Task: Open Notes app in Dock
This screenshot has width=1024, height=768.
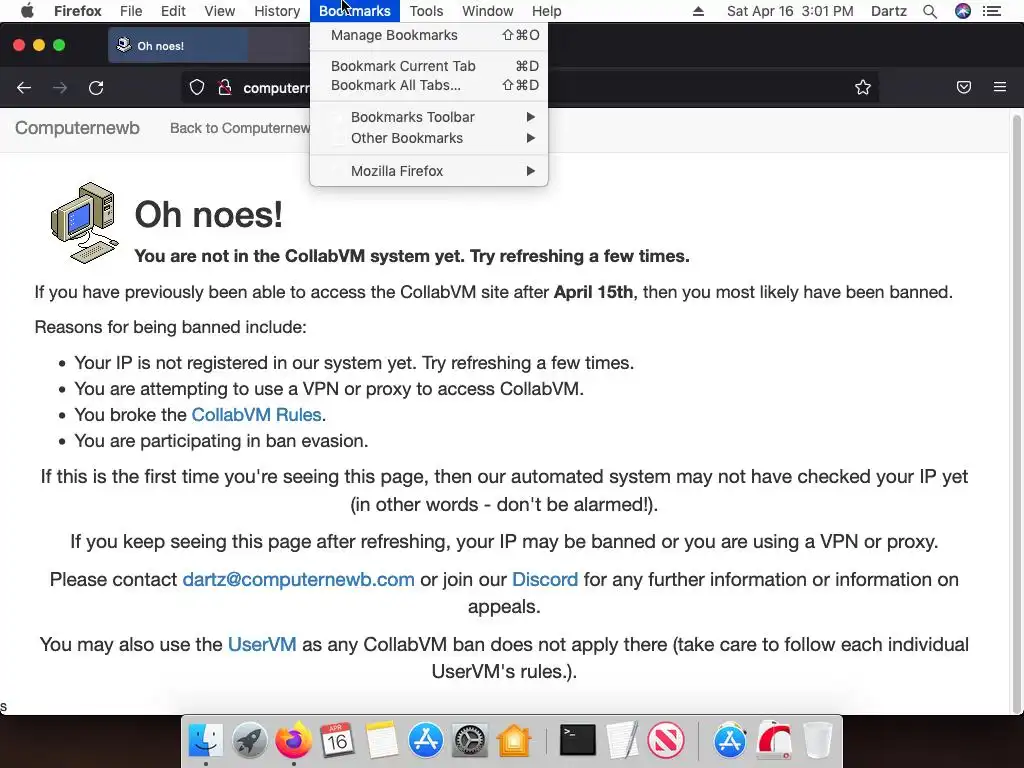Action: tap(381, 741)
